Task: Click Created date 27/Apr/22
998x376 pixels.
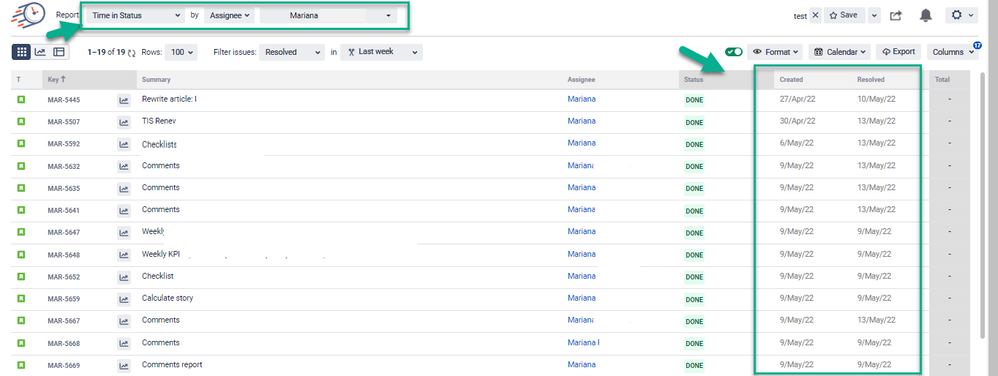Action: click(798, 99)
